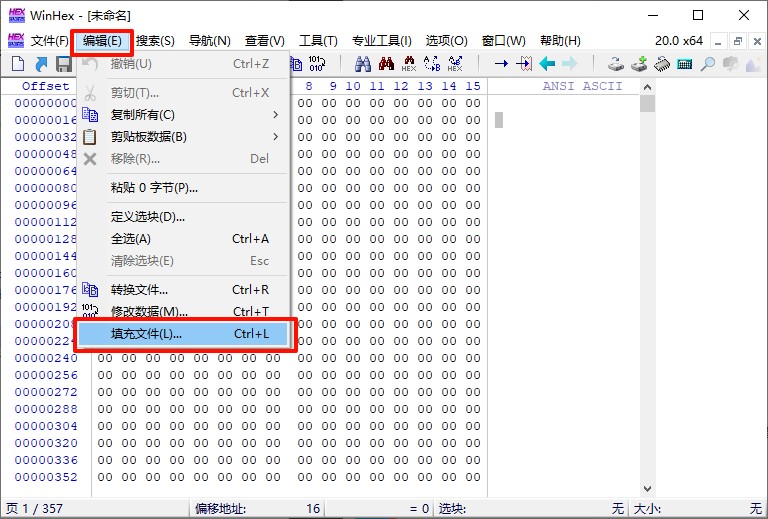
Task: Click the 大小 status field
Action: 698,509
